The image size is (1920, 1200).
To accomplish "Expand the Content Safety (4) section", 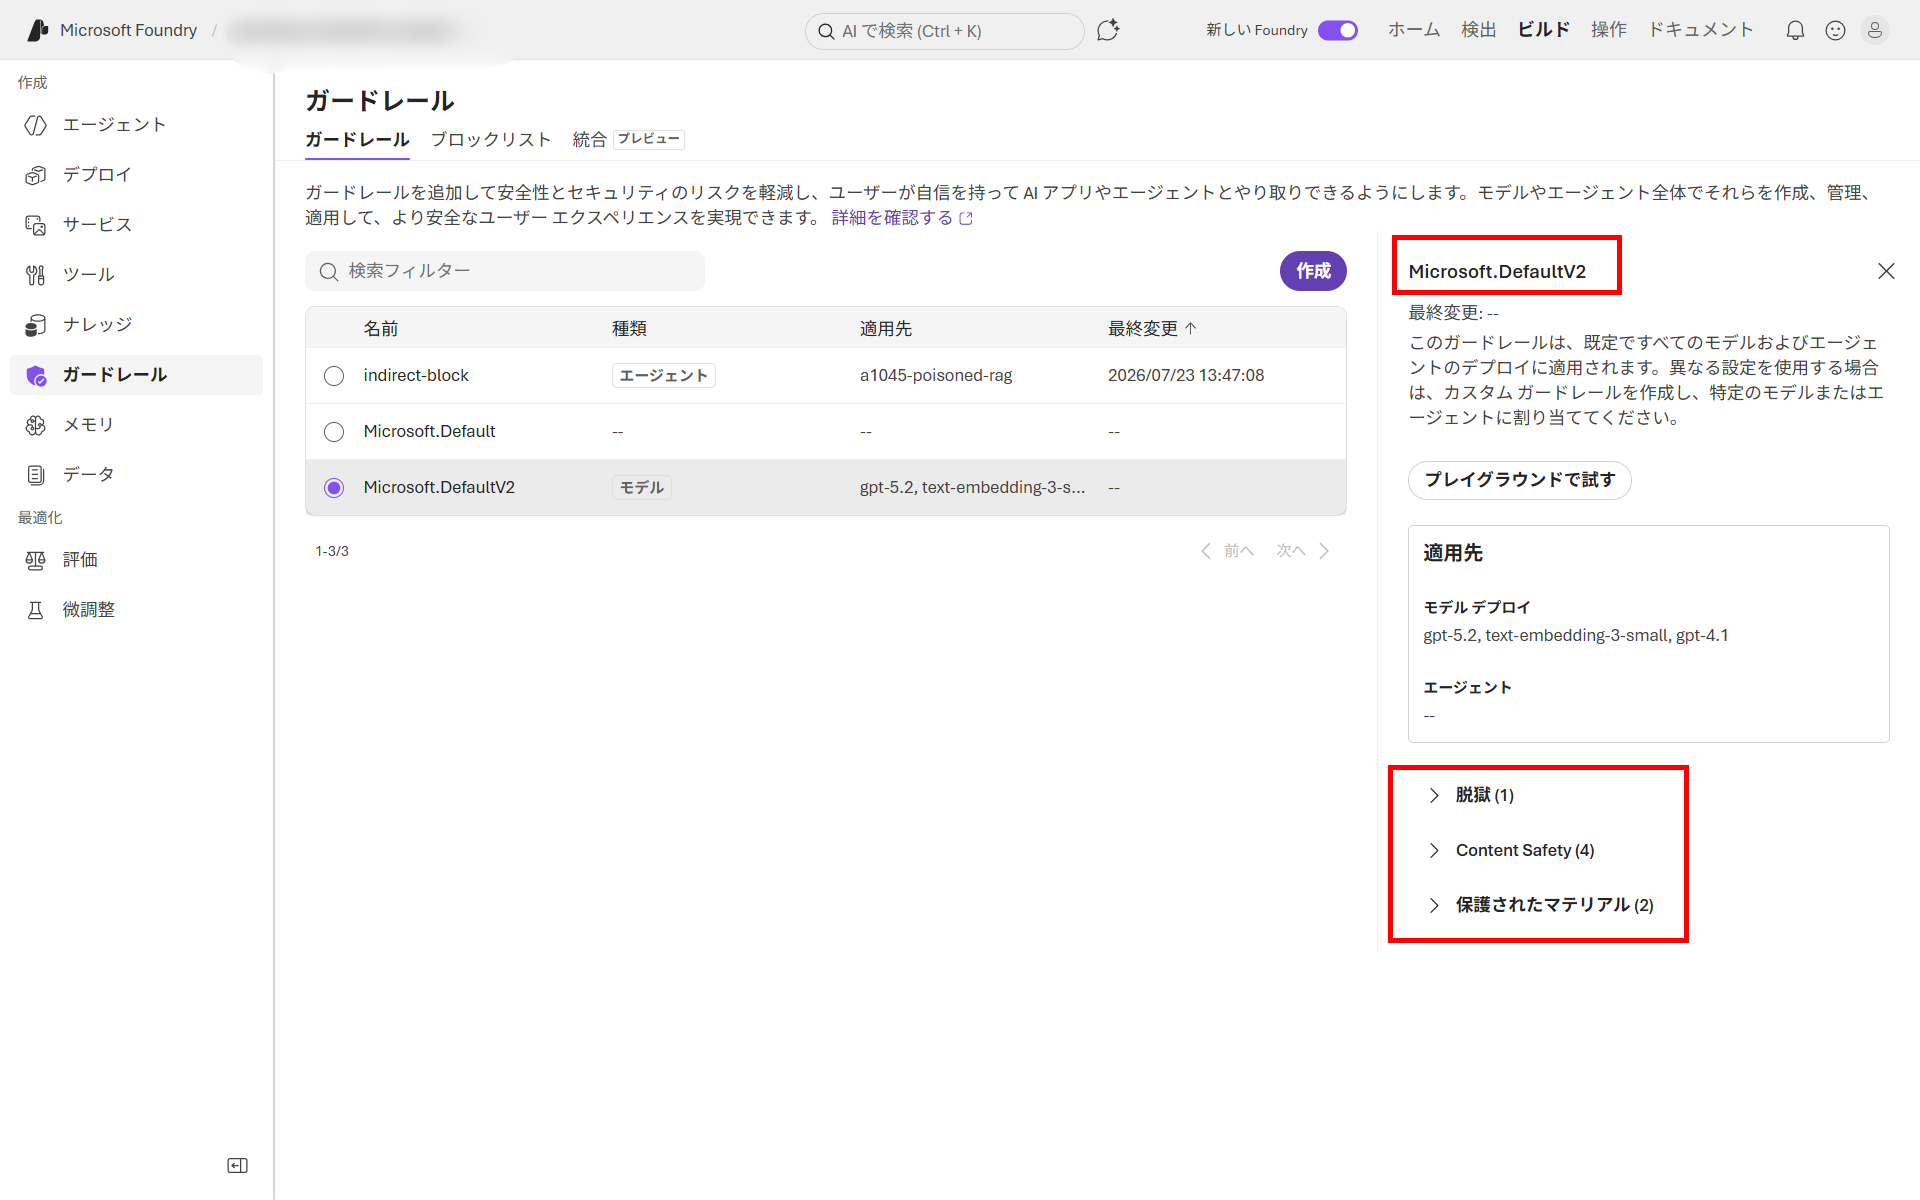I will (1434, 850).
